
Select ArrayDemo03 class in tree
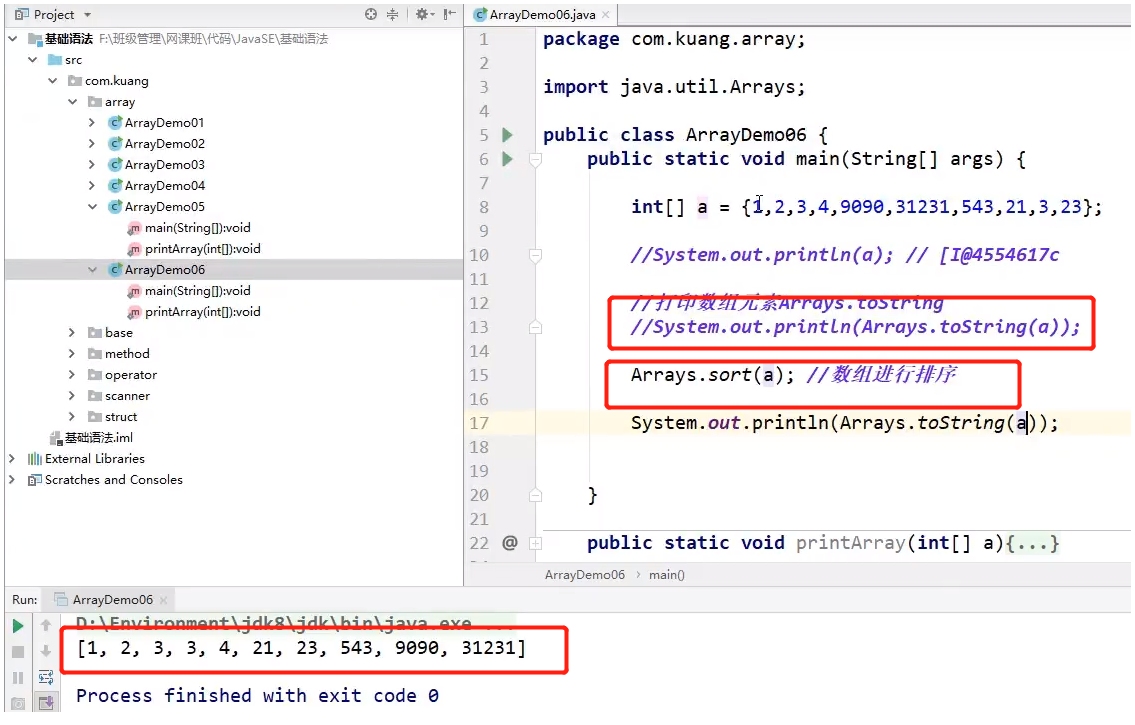point(164,164)
